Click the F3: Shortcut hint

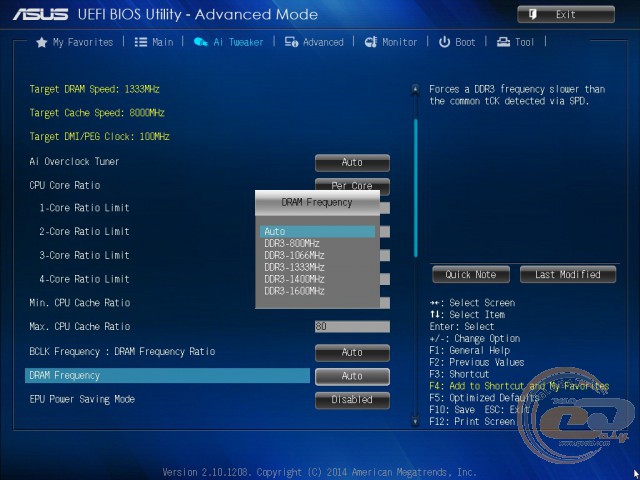point(459,374)
